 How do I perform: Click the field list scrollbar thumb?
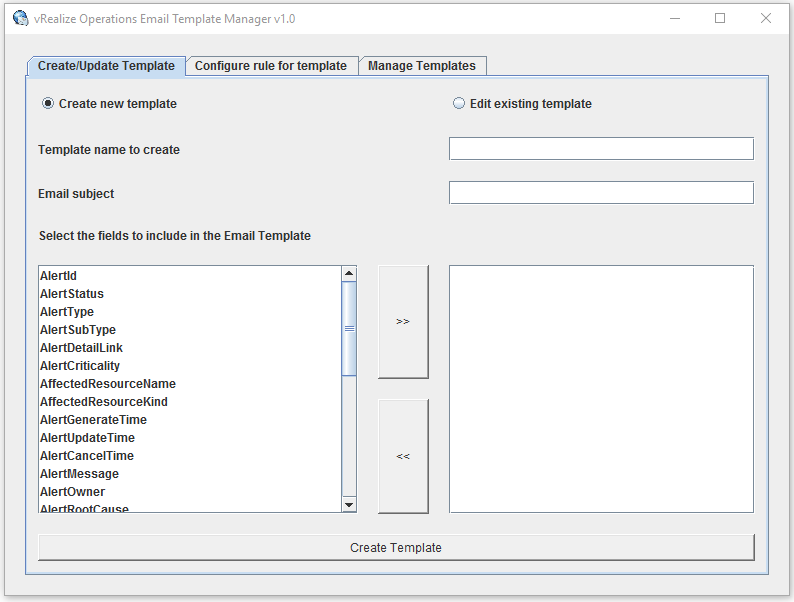[x=349, y=329]
